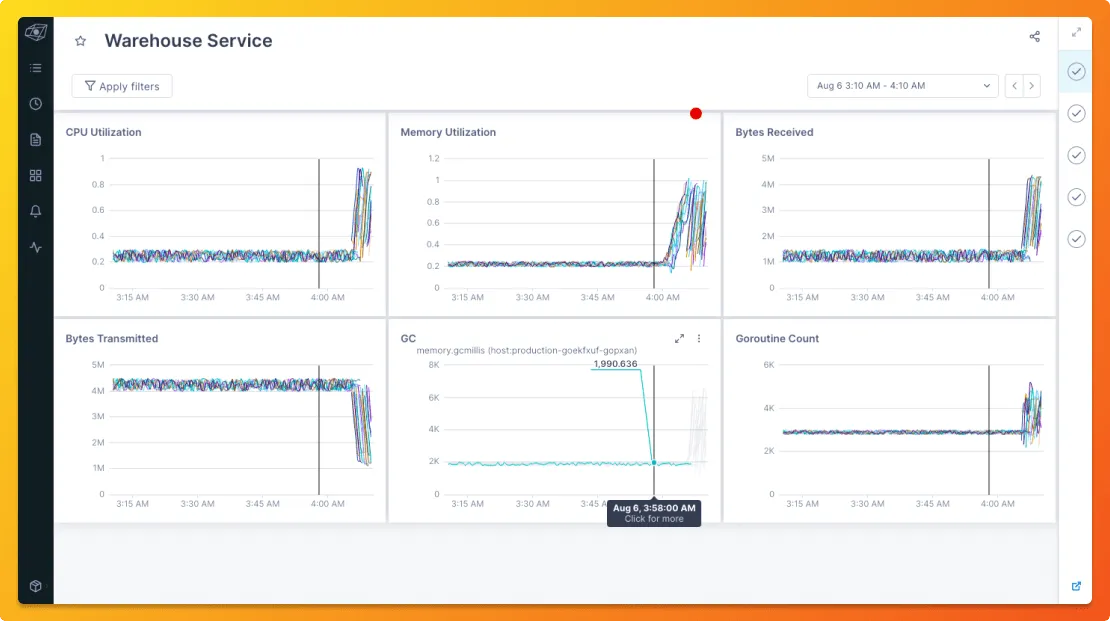Viewport: 1110px width, 621px height.
Task: Click the Apply filters button
Action: 122,86
